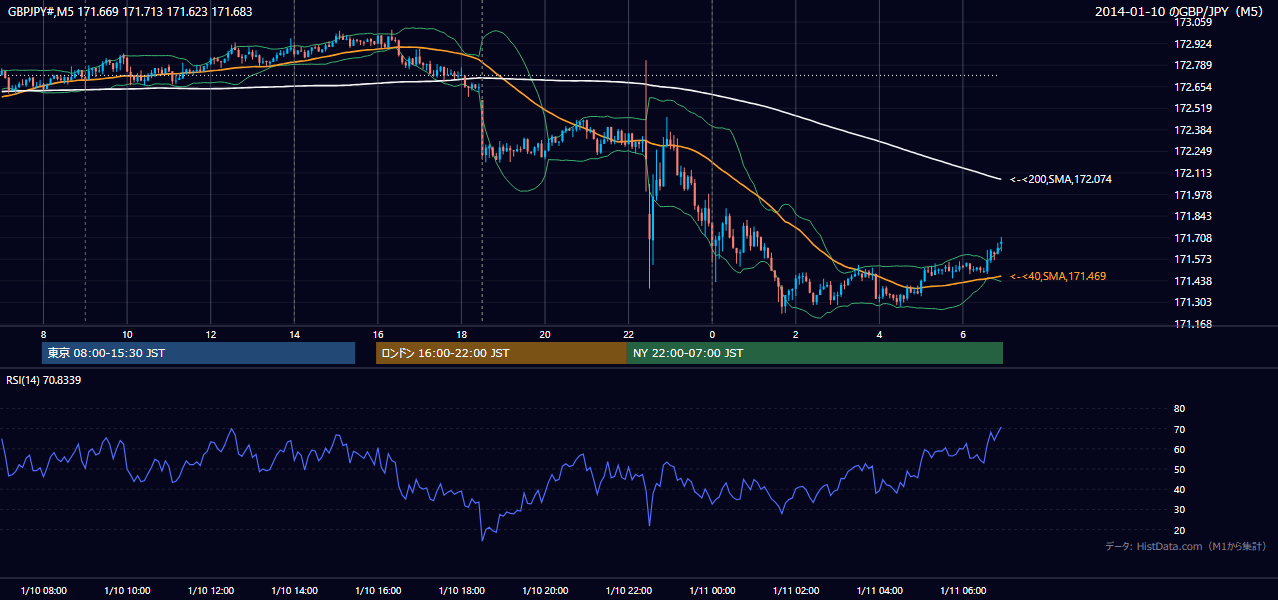Viewport: 1278px width, 600px height.
Task: Click the 1/10 10:00 time axis label
Action: [x=127, y=590]
